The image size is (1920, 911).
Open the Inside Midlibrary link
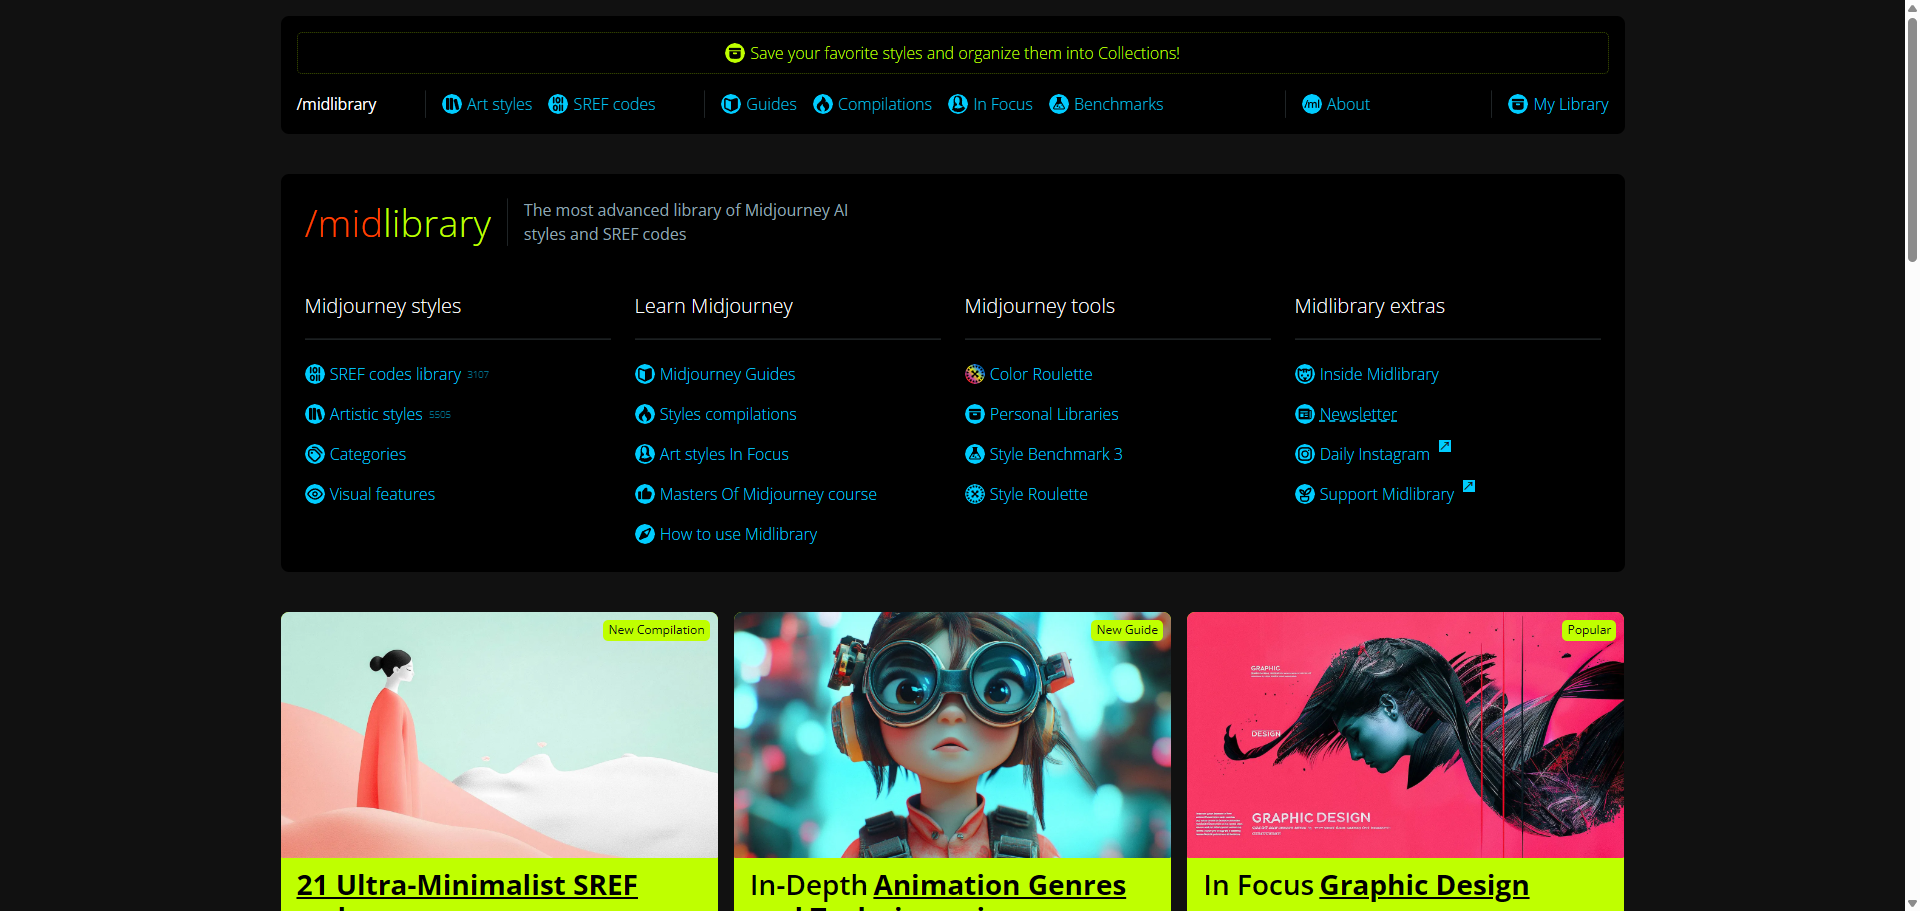click(x=1367, y=374)
